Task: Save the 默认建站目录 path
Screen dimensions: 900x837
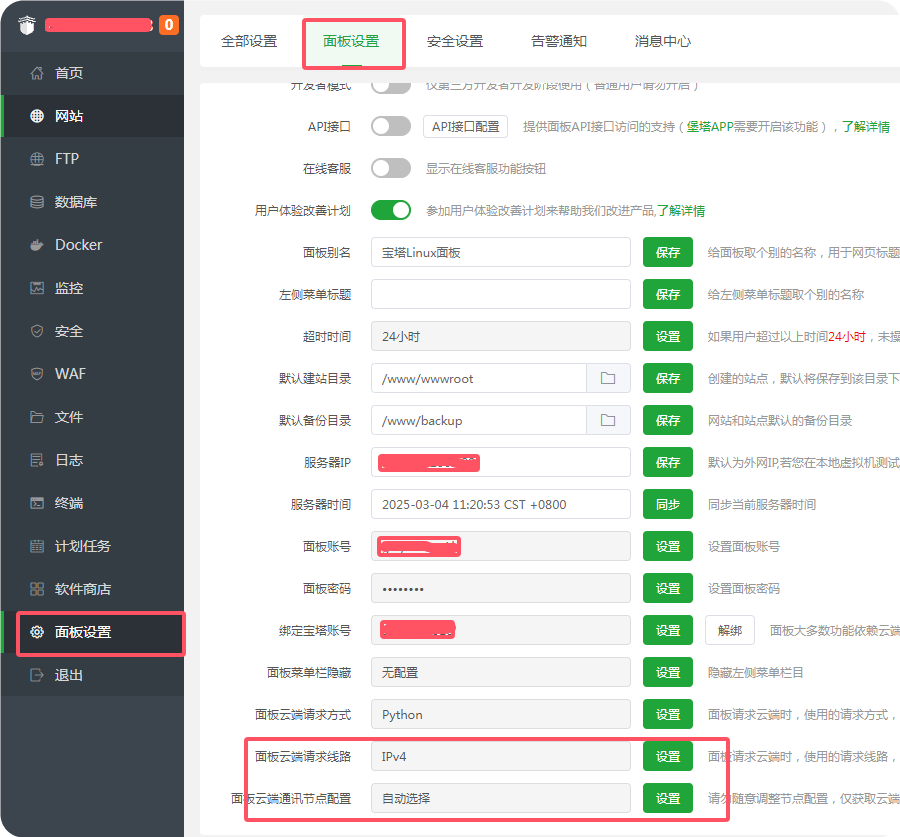Action: (668, 378)
